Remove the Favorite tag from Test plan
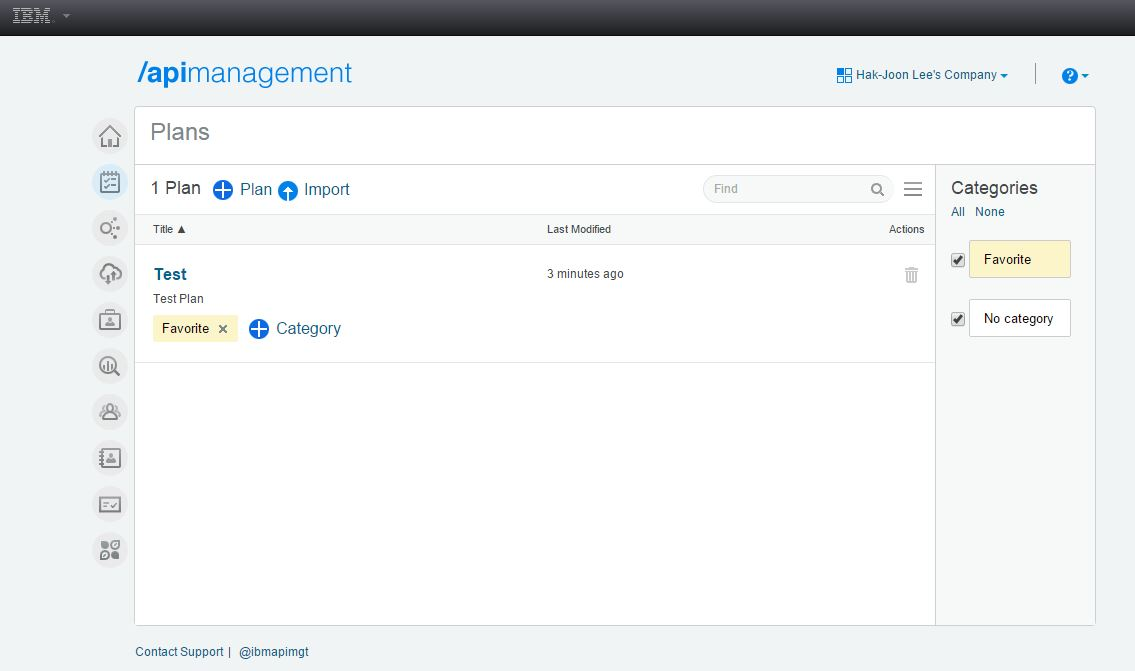 pos(223,329)
